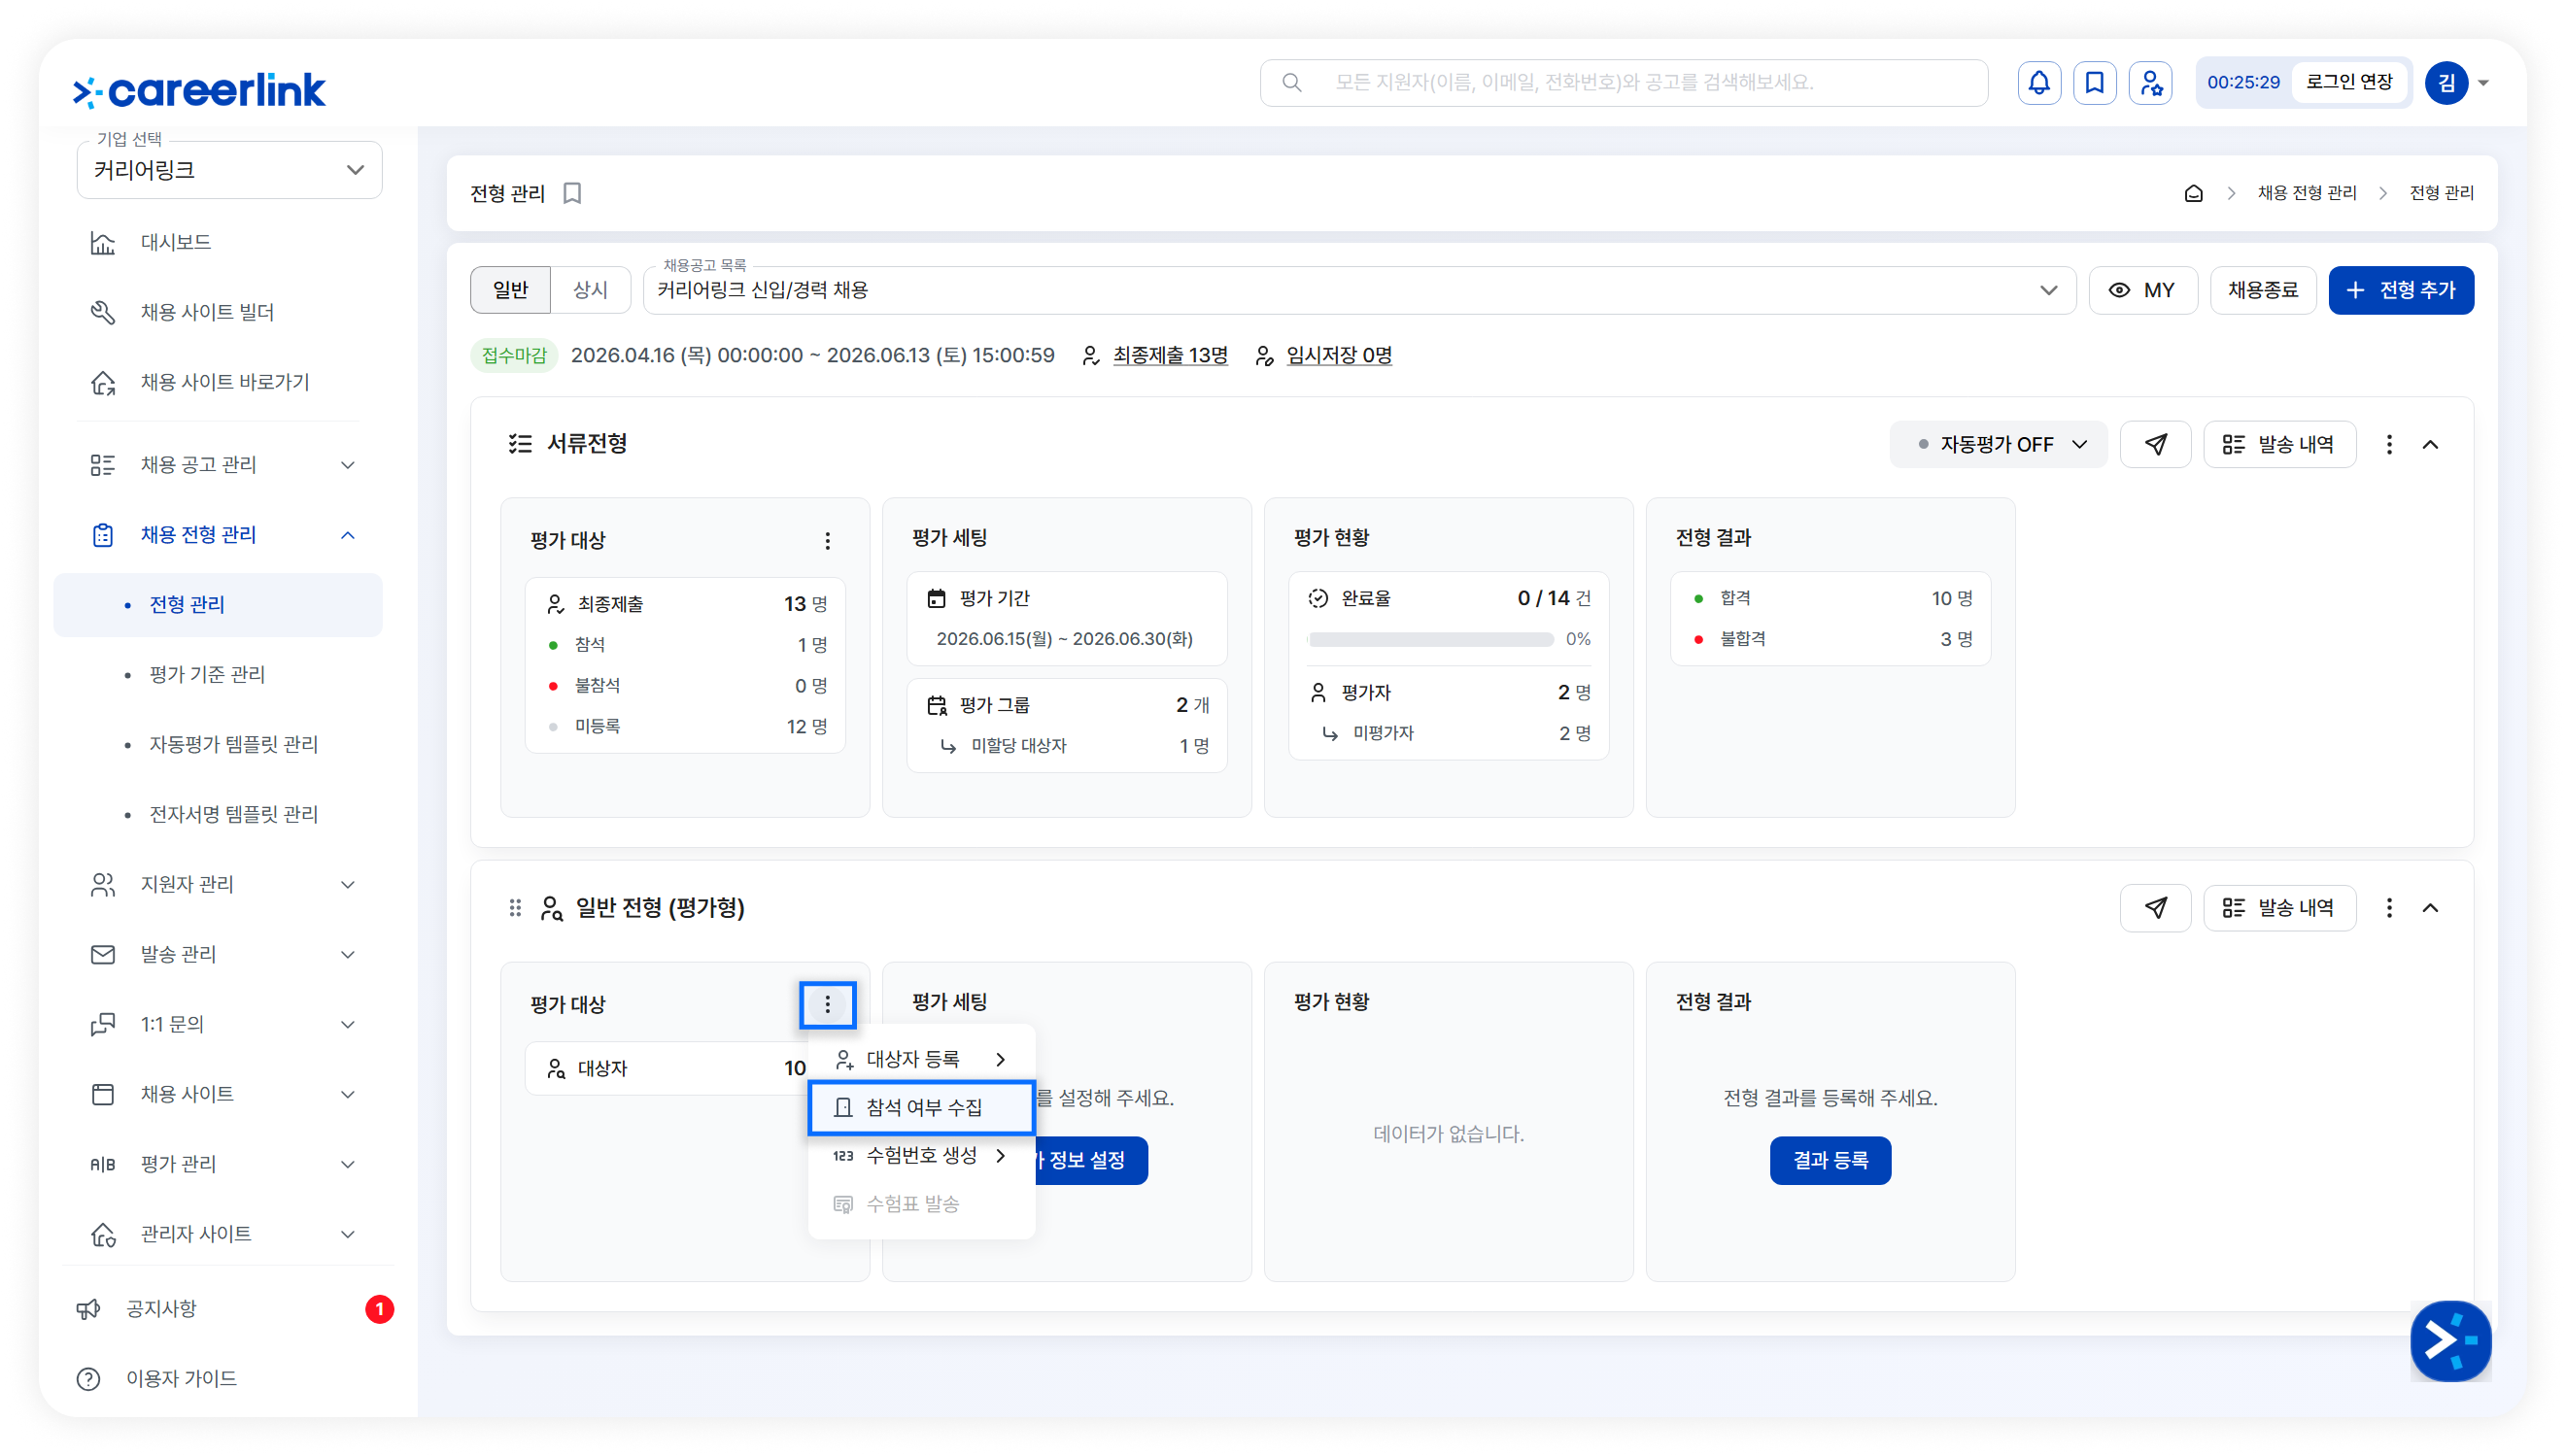This screenshot has width=2566, height=1456.
Task: Click the notification bell icon
Action: pos(2038,83)
